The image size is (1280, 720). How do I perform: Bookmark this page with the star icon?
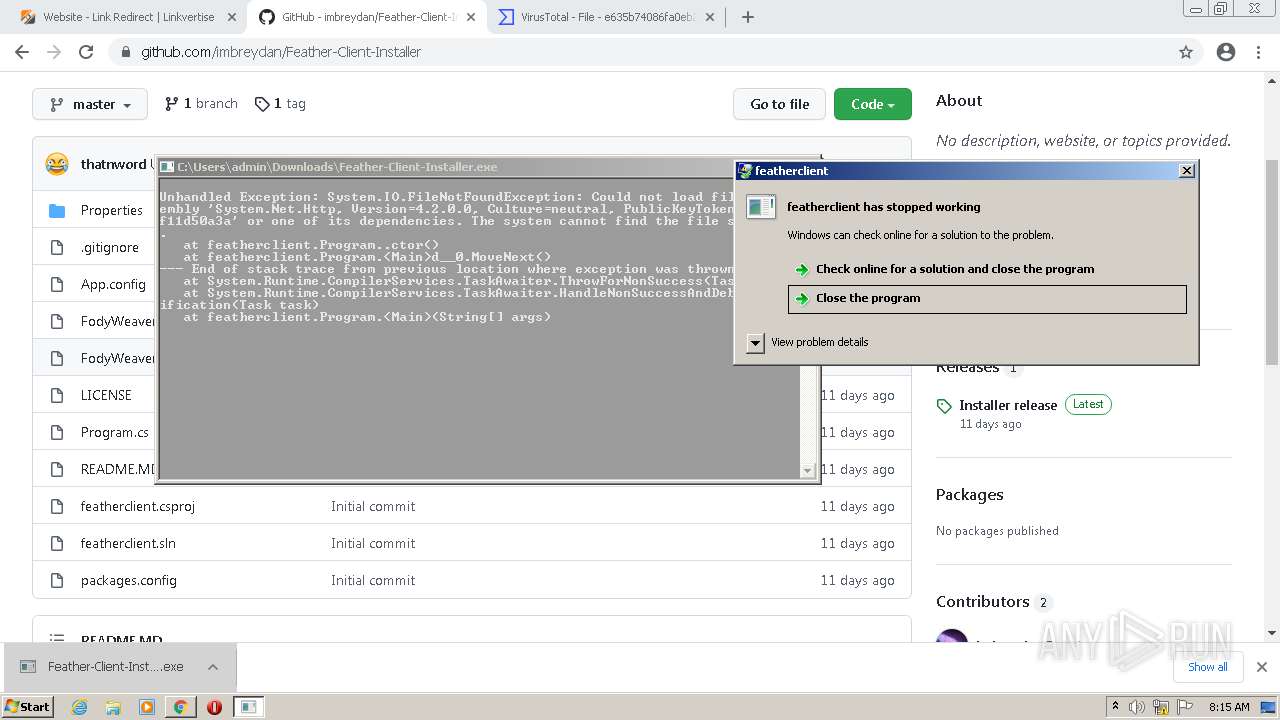click(1186, 52)
